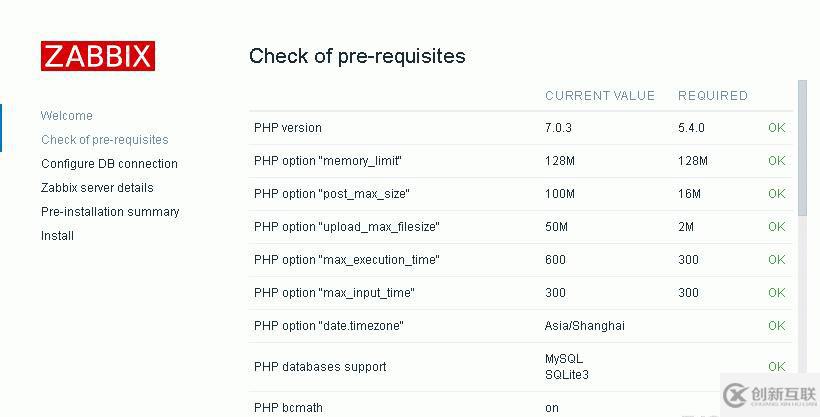Open the Welcome setup step
Screen dimensions: 820x417
[x=67, y=116]
